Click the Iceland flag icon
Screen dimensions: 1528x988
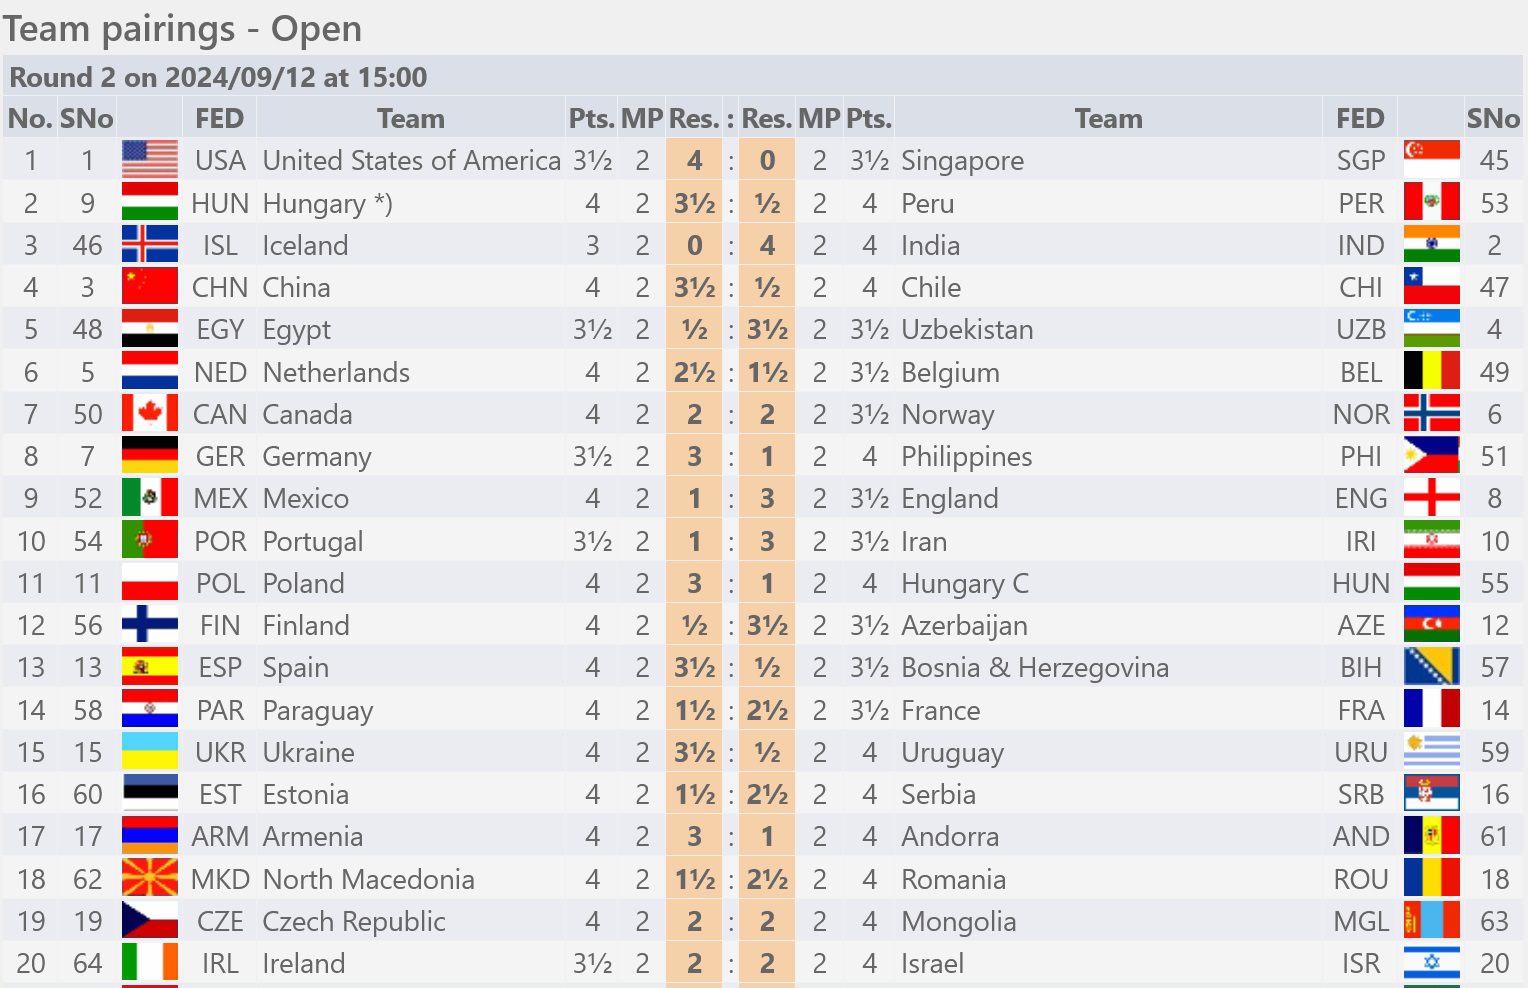pos(150,245)
